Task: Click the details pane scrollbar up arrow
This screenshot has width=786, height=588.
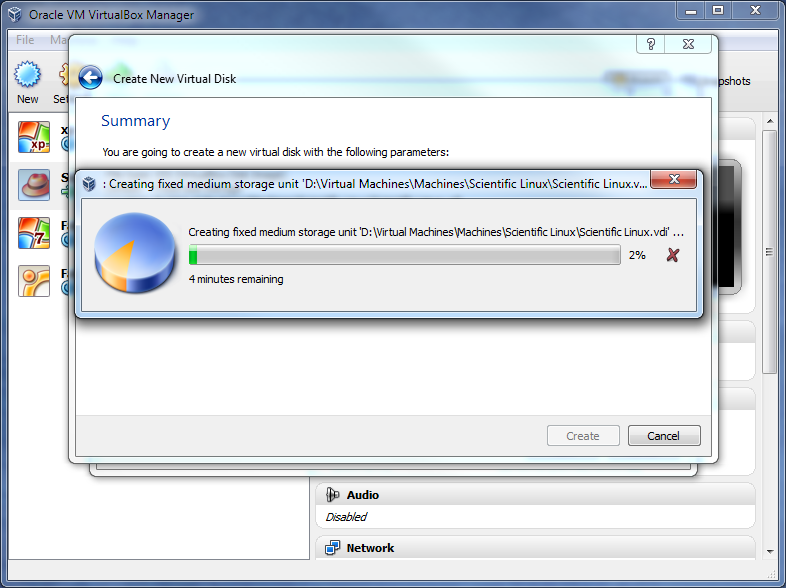Action: tap(770, 121)
